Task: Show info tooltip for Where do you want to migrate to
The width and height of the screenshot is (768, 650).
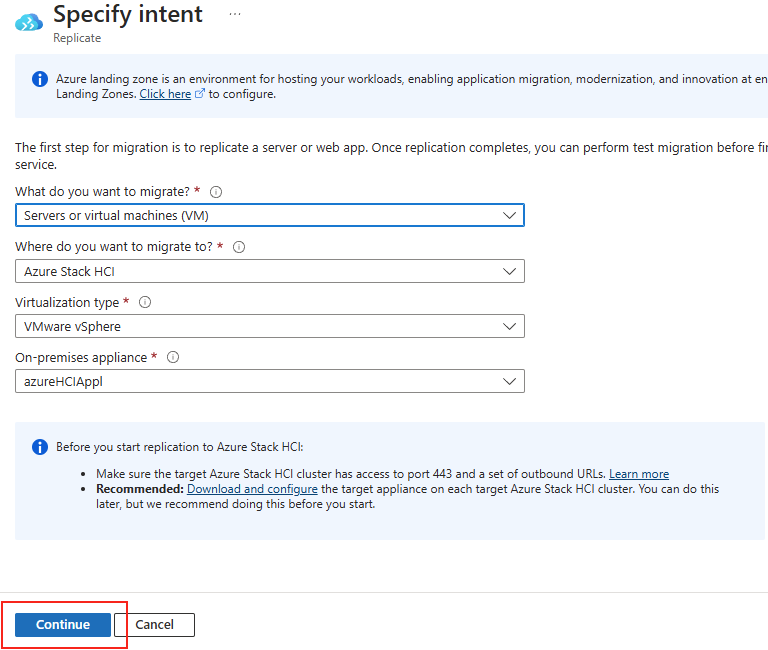Action: pyautogui.click(x=239, y=247)
